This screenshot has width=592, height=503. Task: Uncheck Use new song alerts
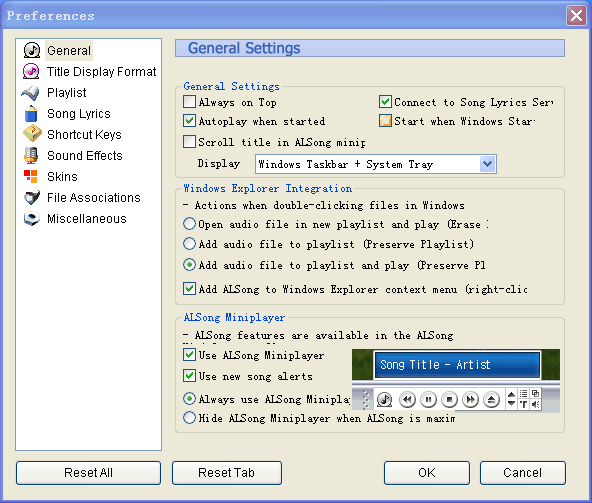point(190,376)
